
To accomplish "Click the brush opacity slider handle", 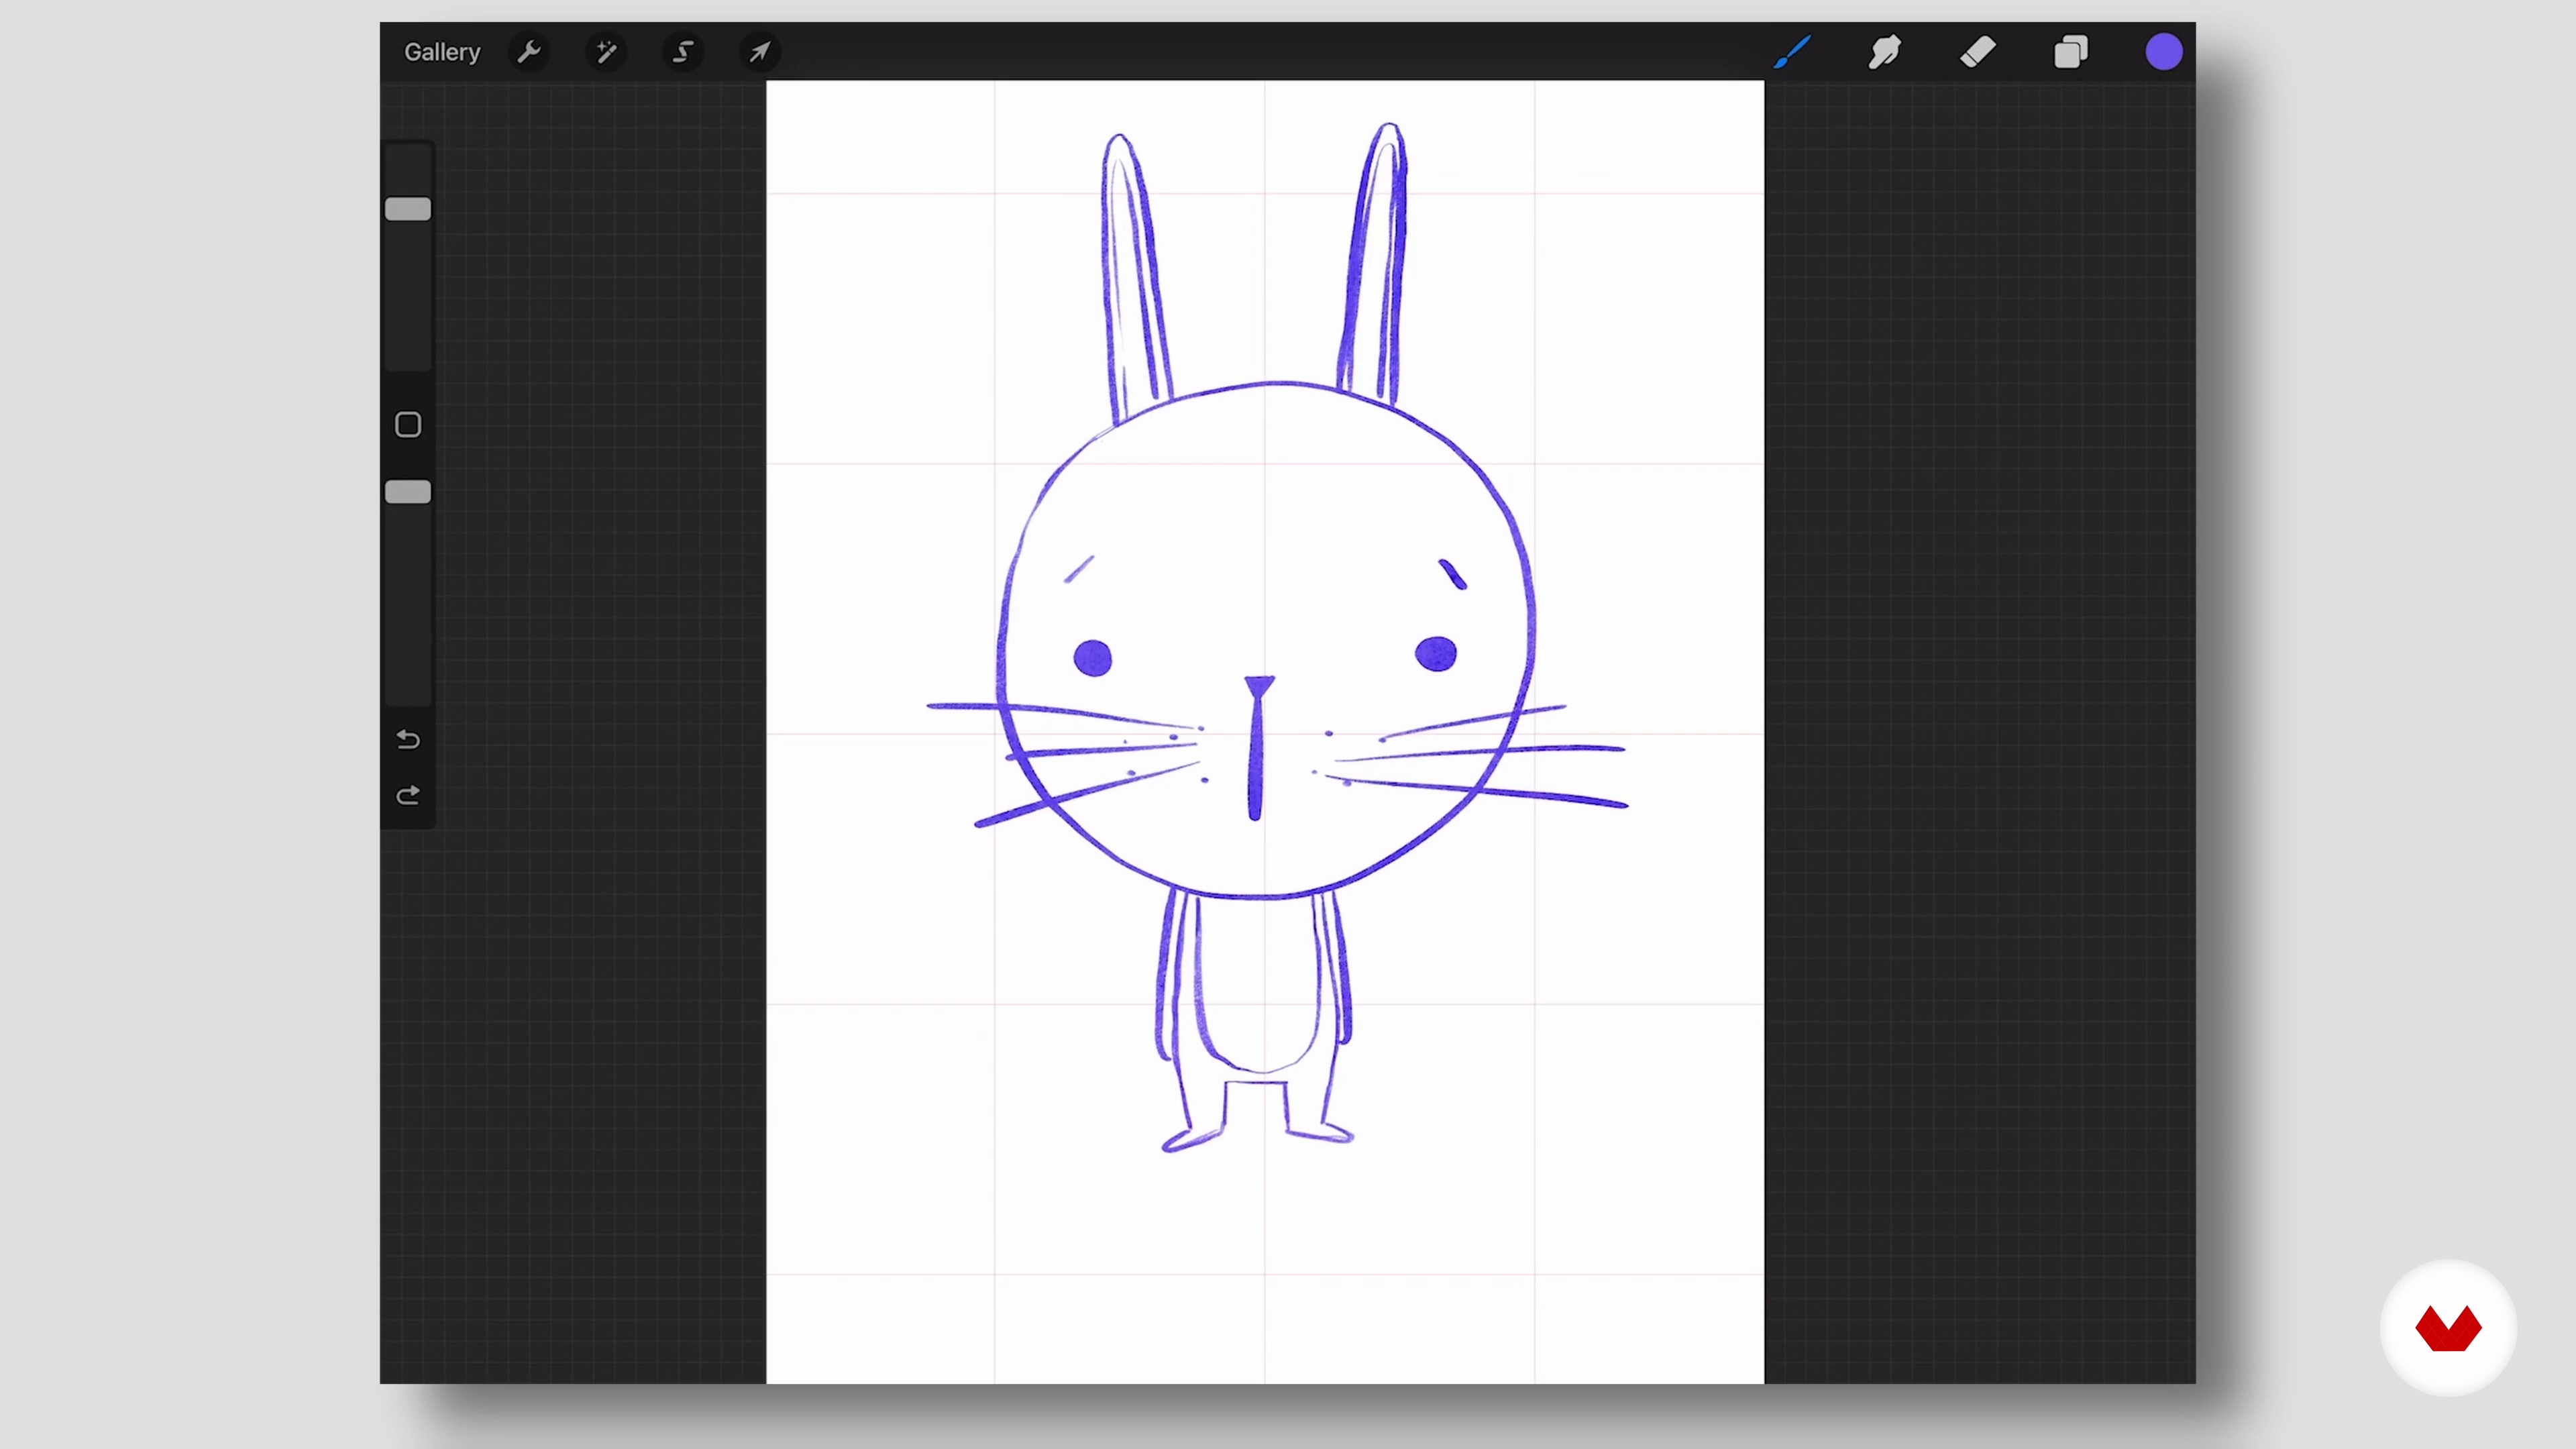I will [x=408, y=492].
